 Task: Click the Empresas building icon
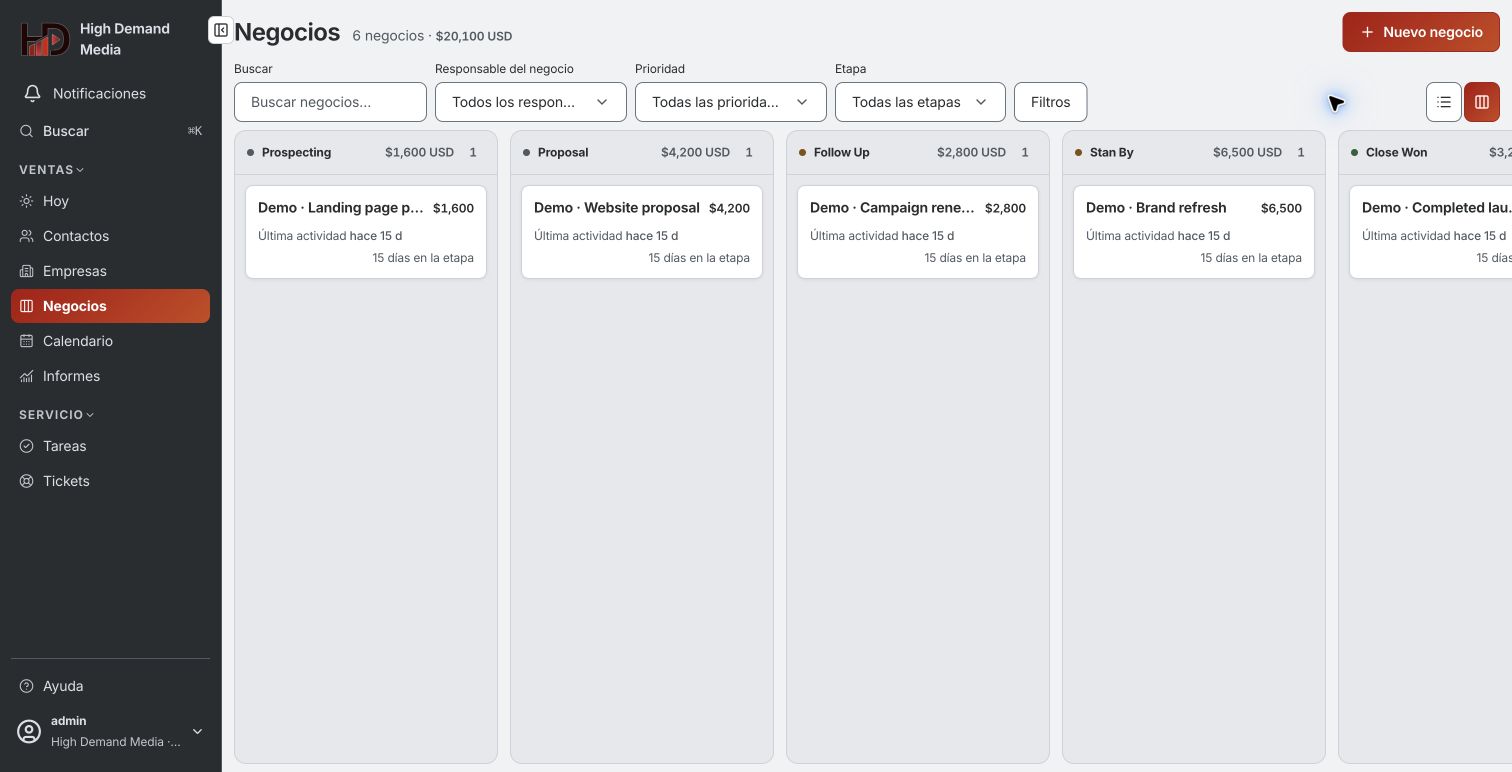26,271
